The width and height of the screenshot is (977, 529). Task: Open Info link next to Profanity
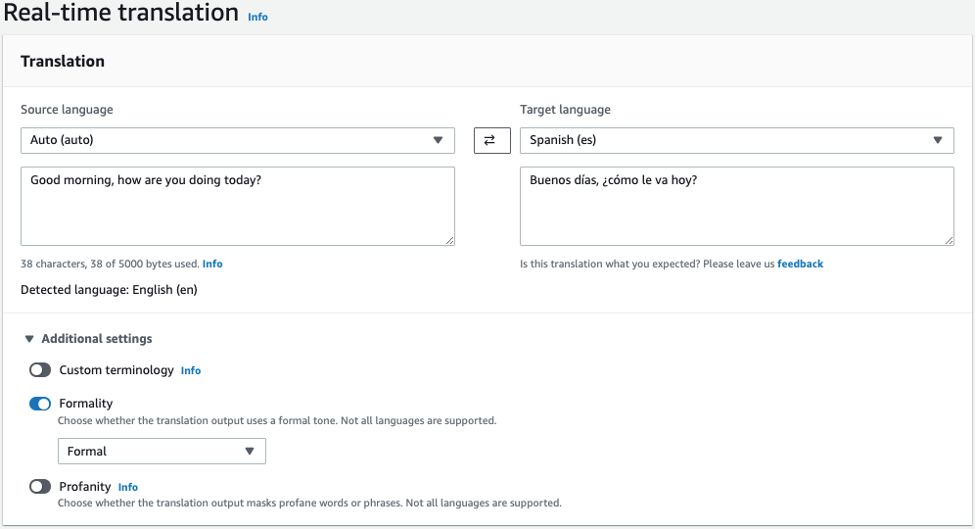coord(128,488)
